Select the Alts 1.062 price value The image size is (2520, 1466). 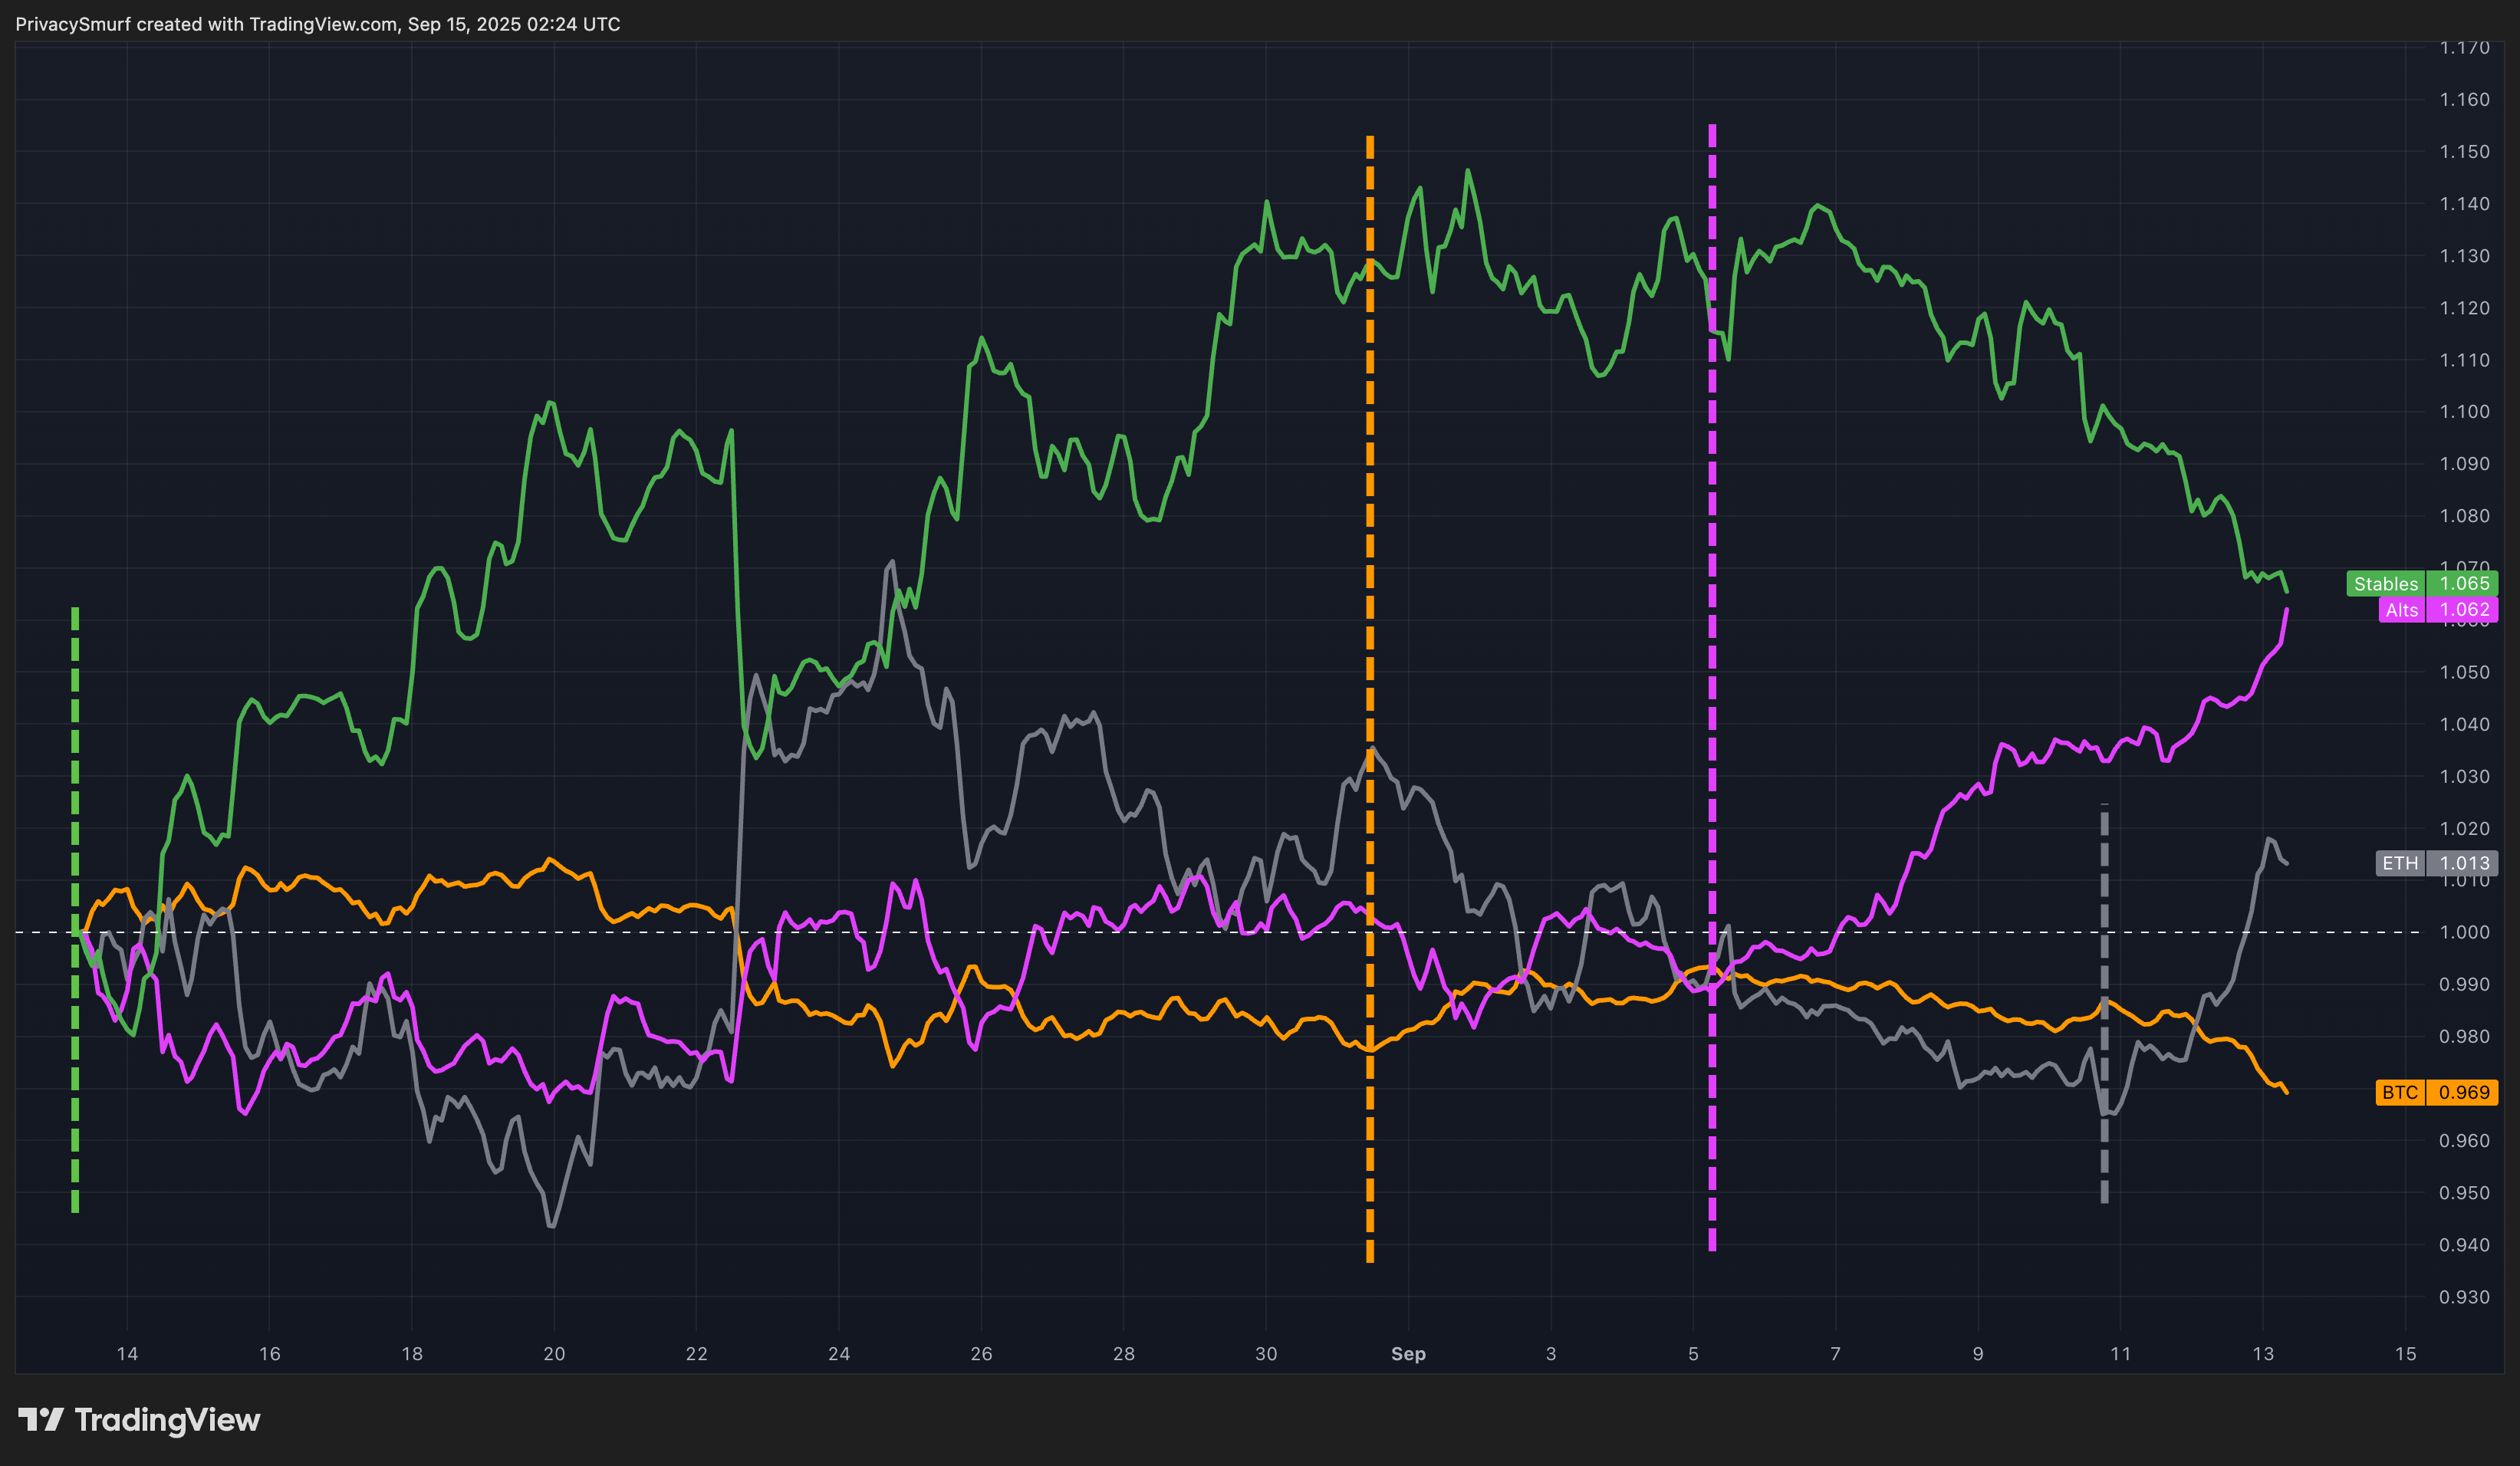[x=2464, y=610]
